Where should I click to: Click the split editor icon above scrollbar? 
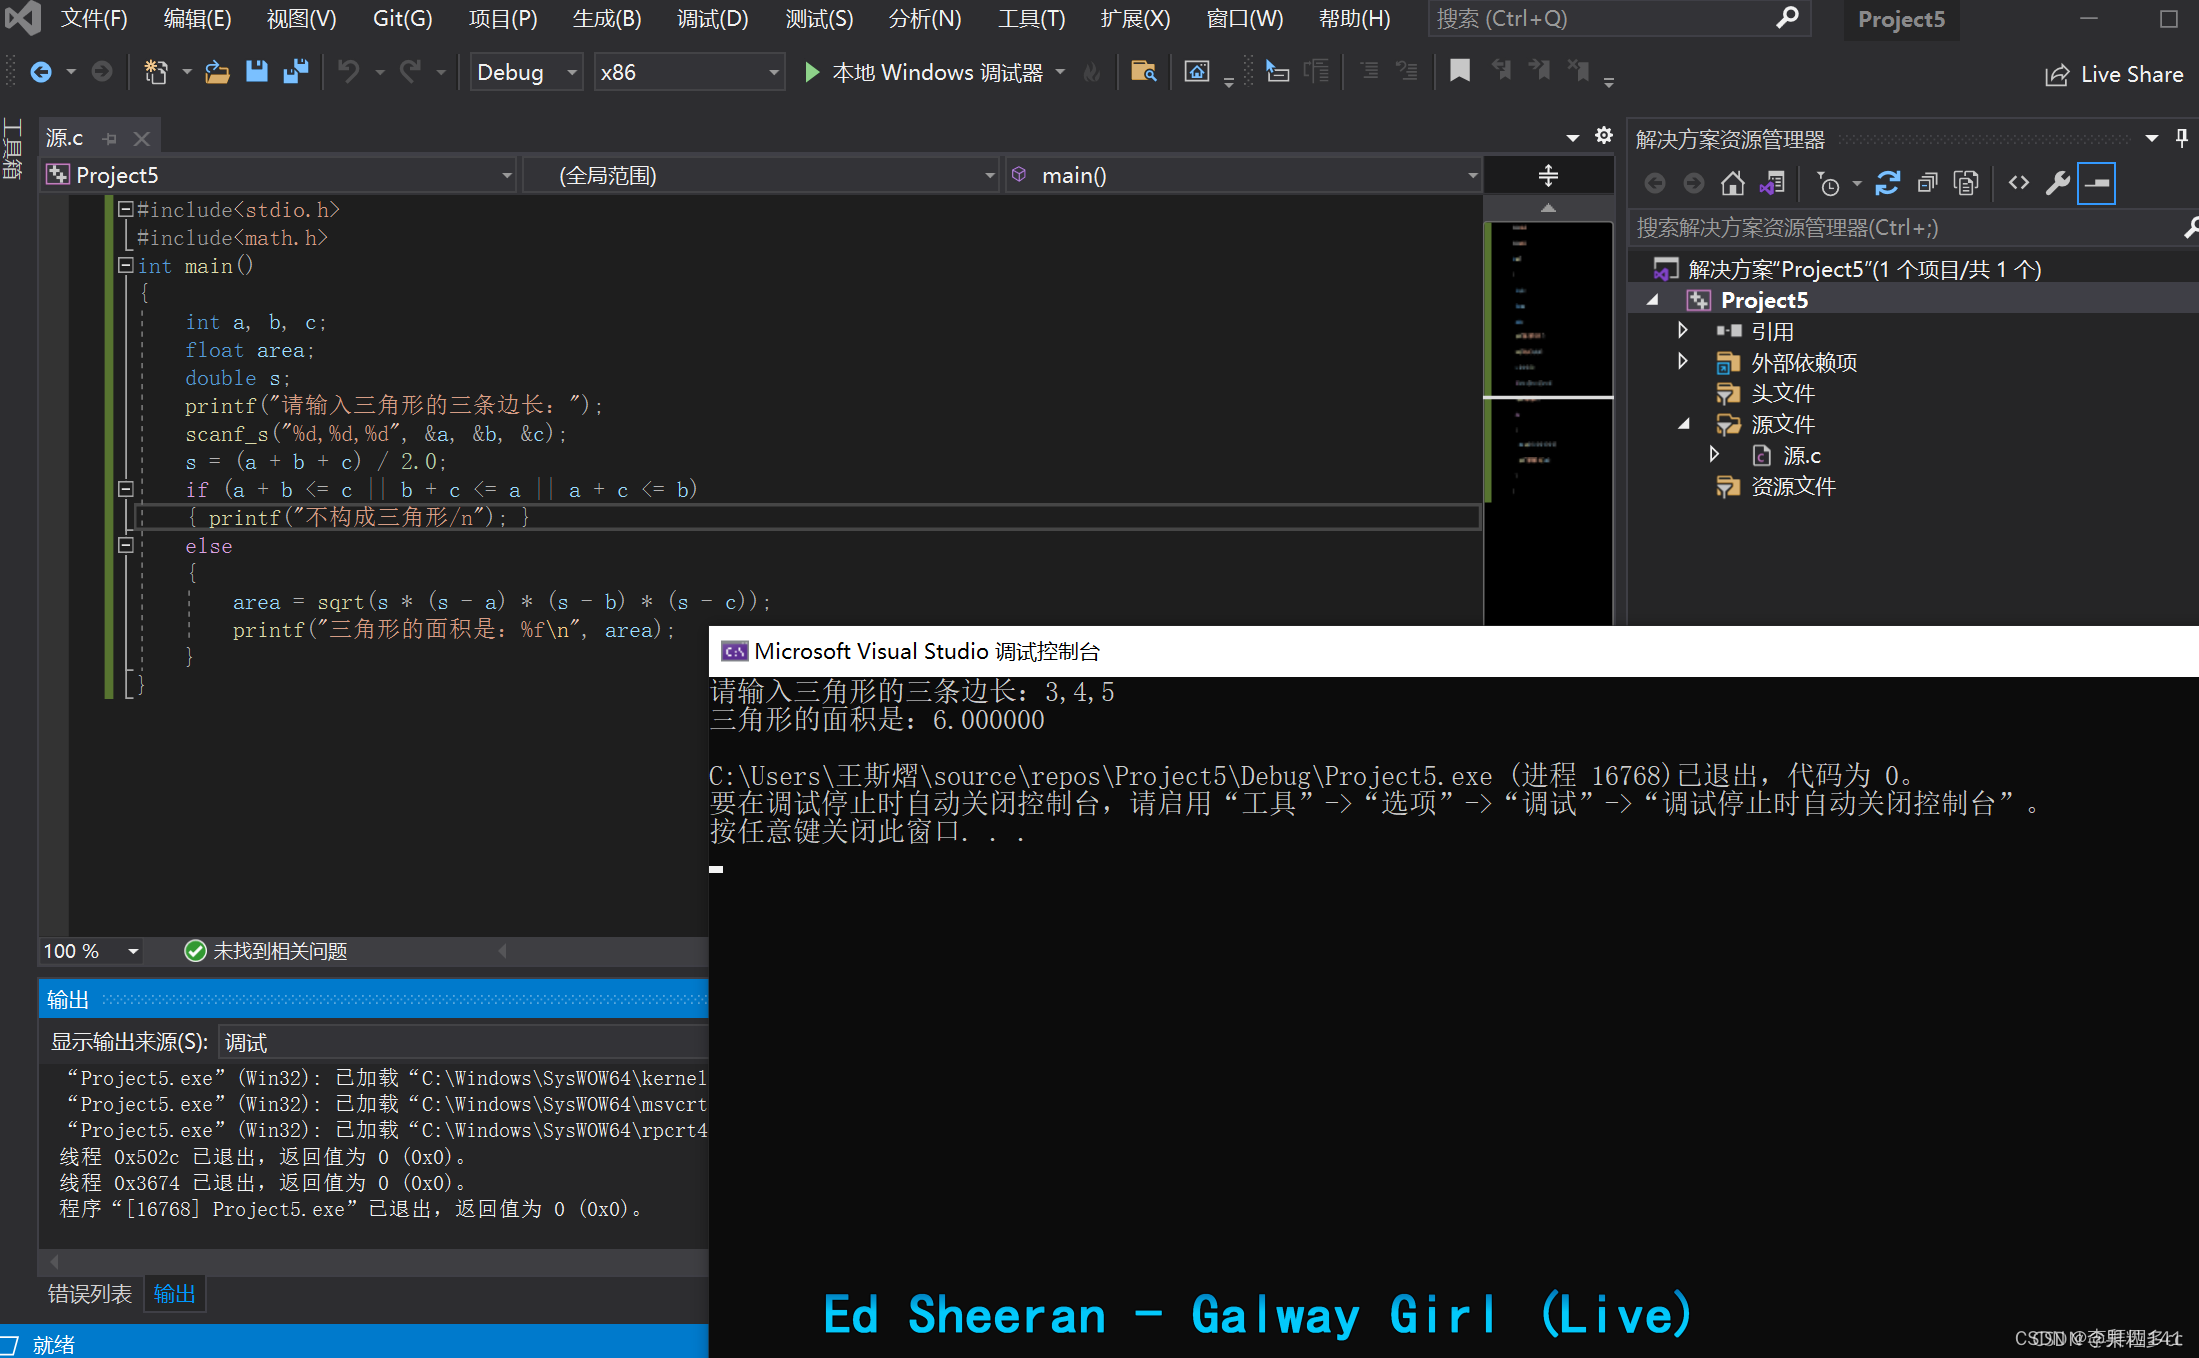[x=1548, y=176]
